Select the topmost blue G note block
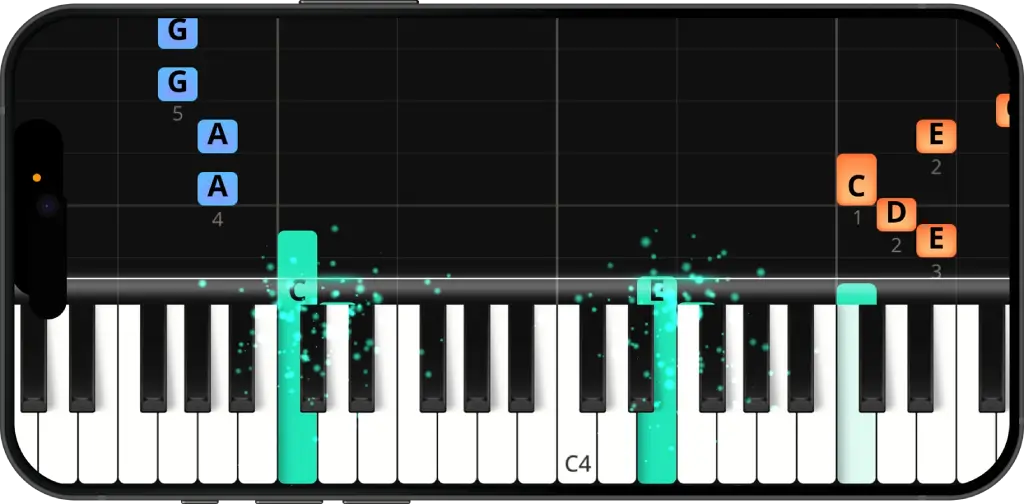This screenshot has width=1024, height=504. coord(178,32)
